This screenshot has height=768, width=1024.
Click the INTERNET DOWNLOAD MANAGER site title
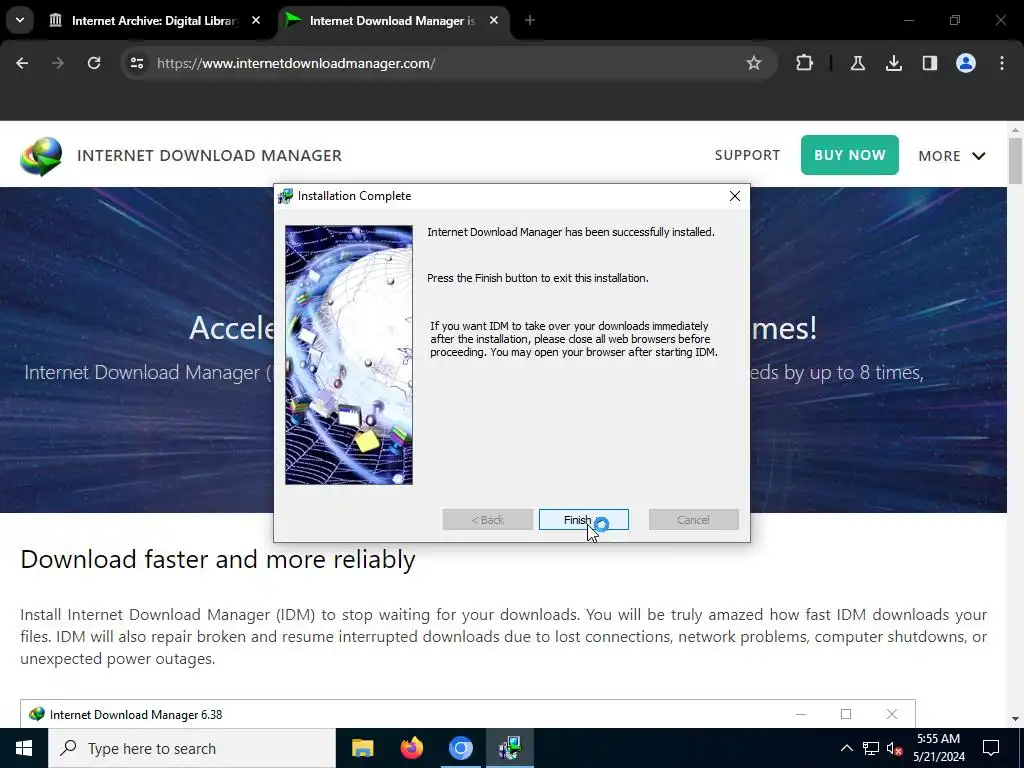(209, 155)
